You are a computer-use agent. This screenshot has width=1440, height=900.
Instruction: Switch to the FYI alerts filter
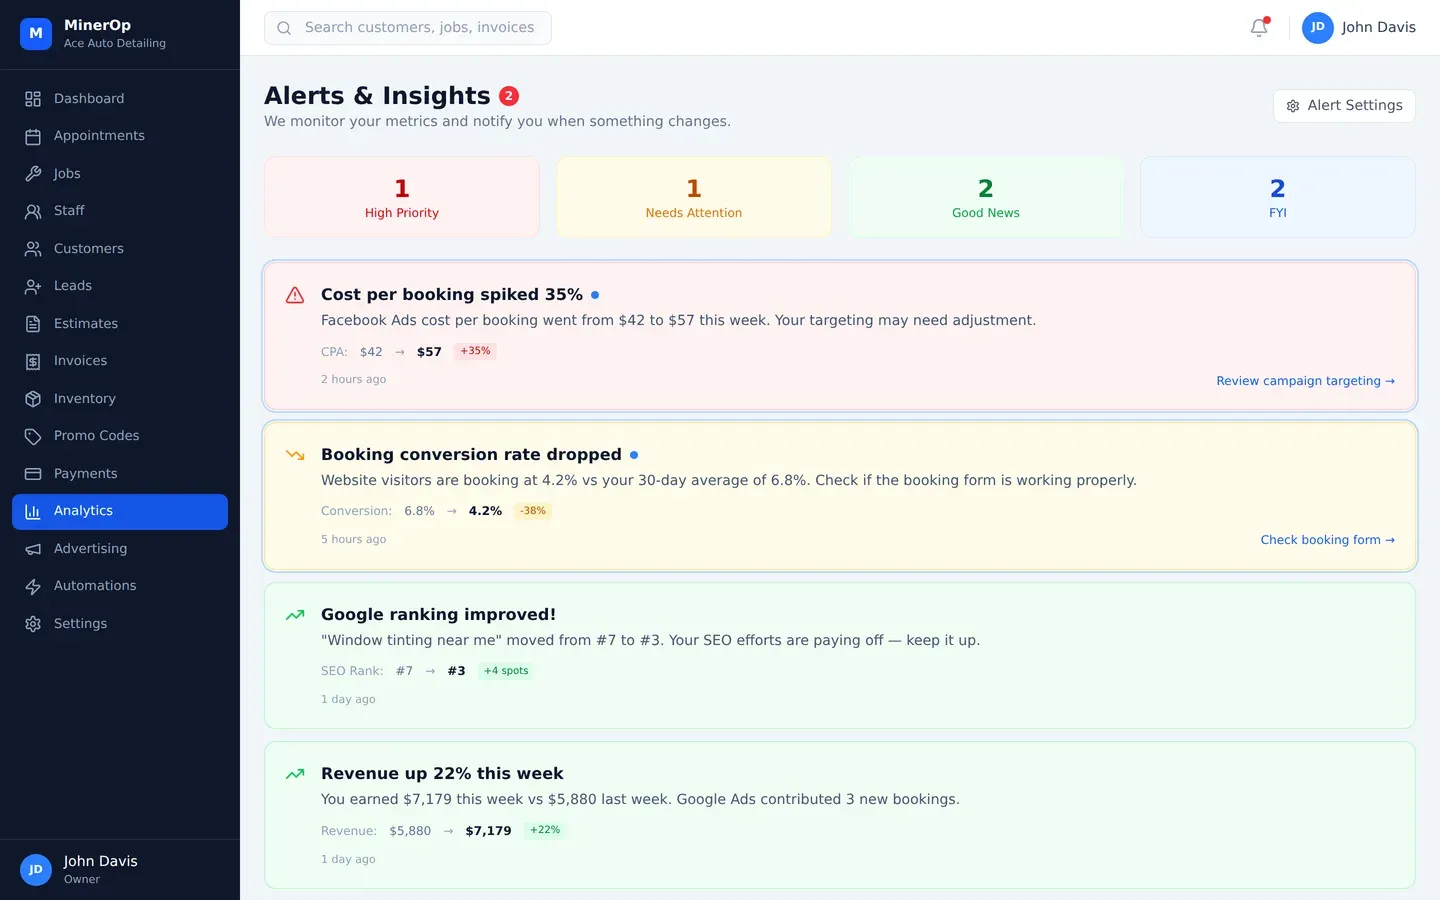point(1277,197)
